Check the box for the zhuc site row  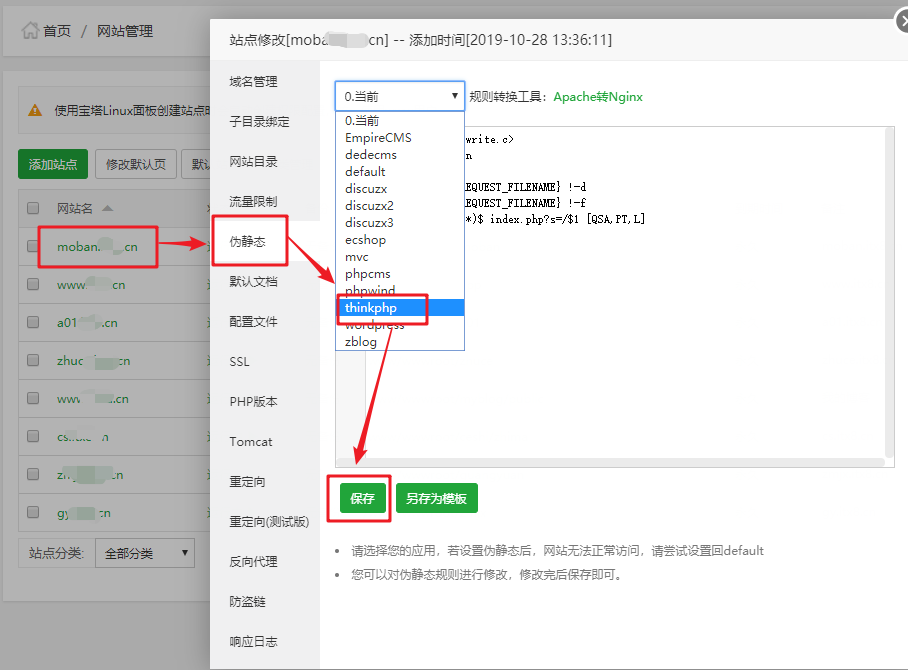click(x=33, y=360)
